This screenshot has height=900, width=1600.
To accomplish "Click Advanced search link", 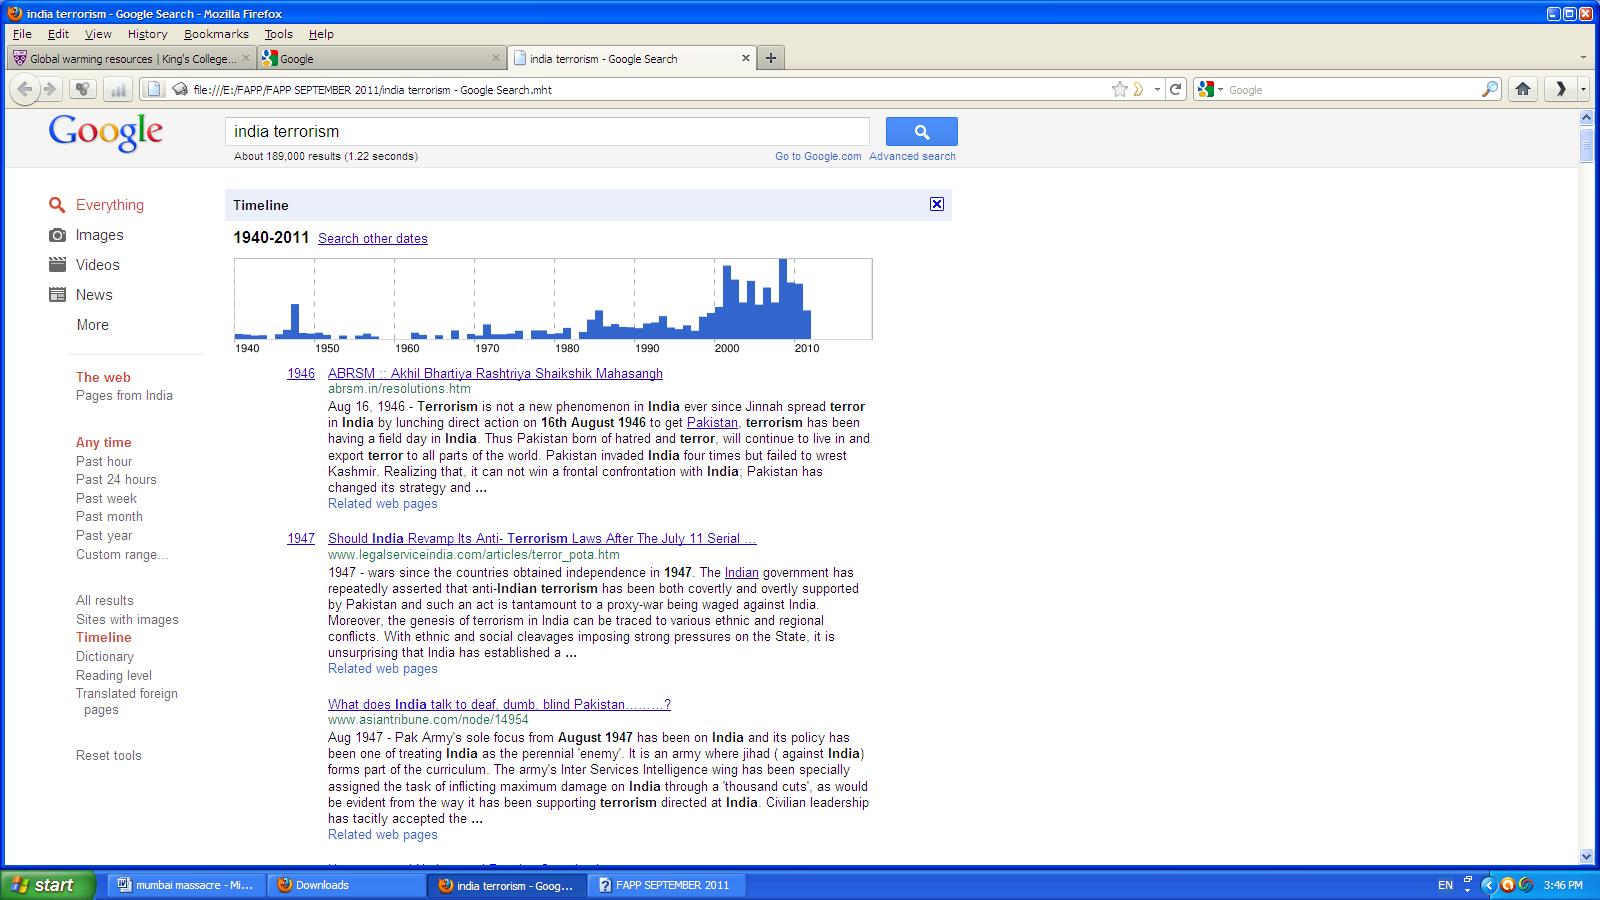I will pyautogui.click(x=912, y=156).
